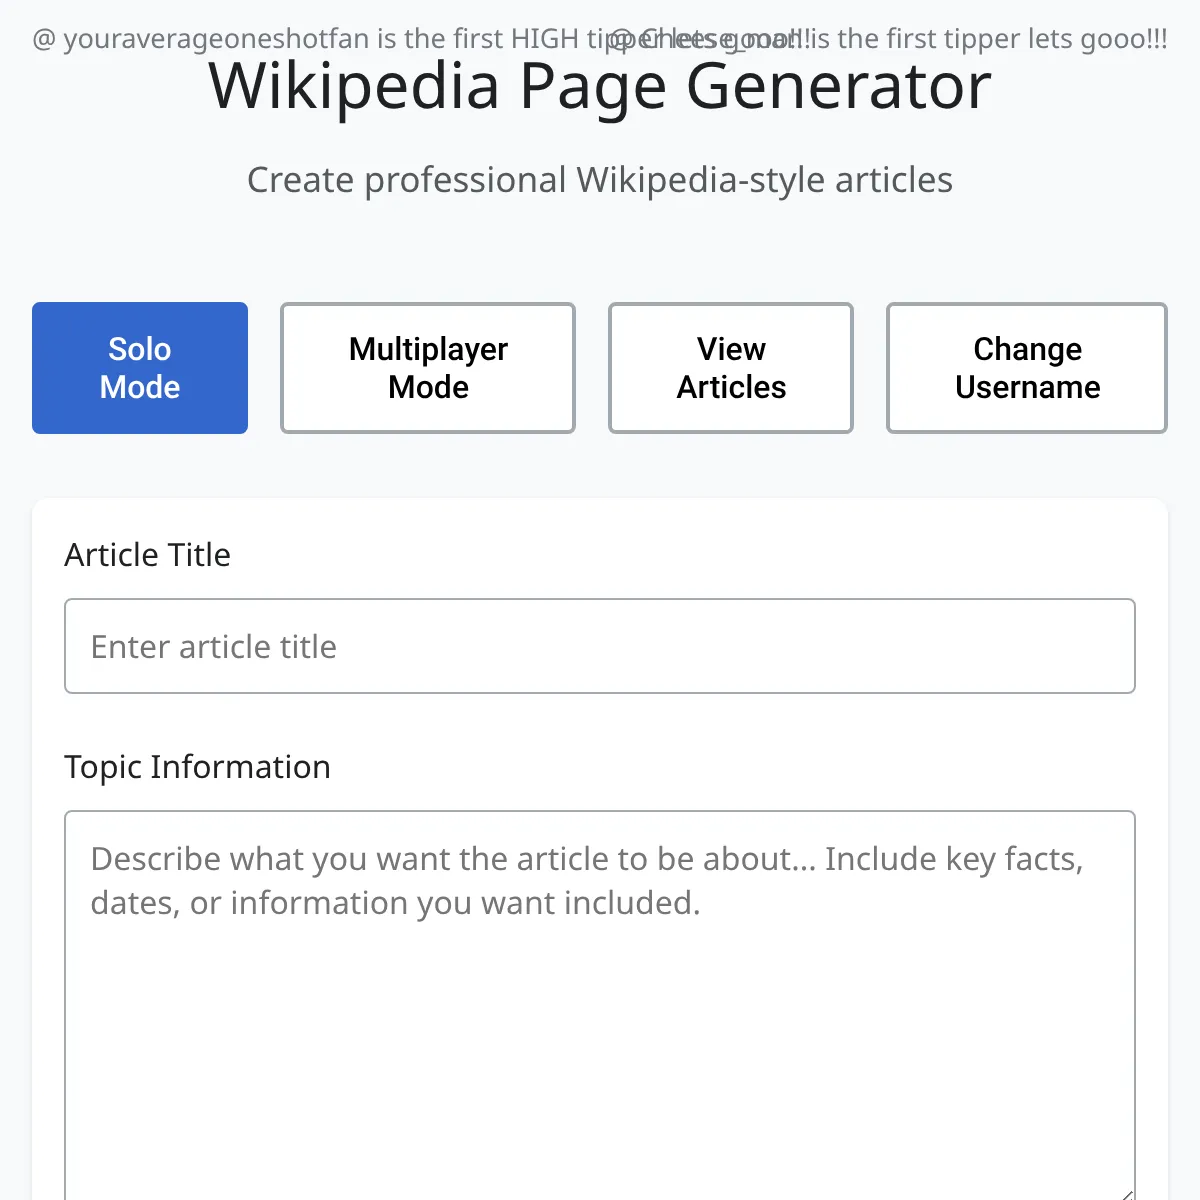Screen dimensions: 1200x1200
Task: Click the "Topic Information" field label
Action: (197, 767)
